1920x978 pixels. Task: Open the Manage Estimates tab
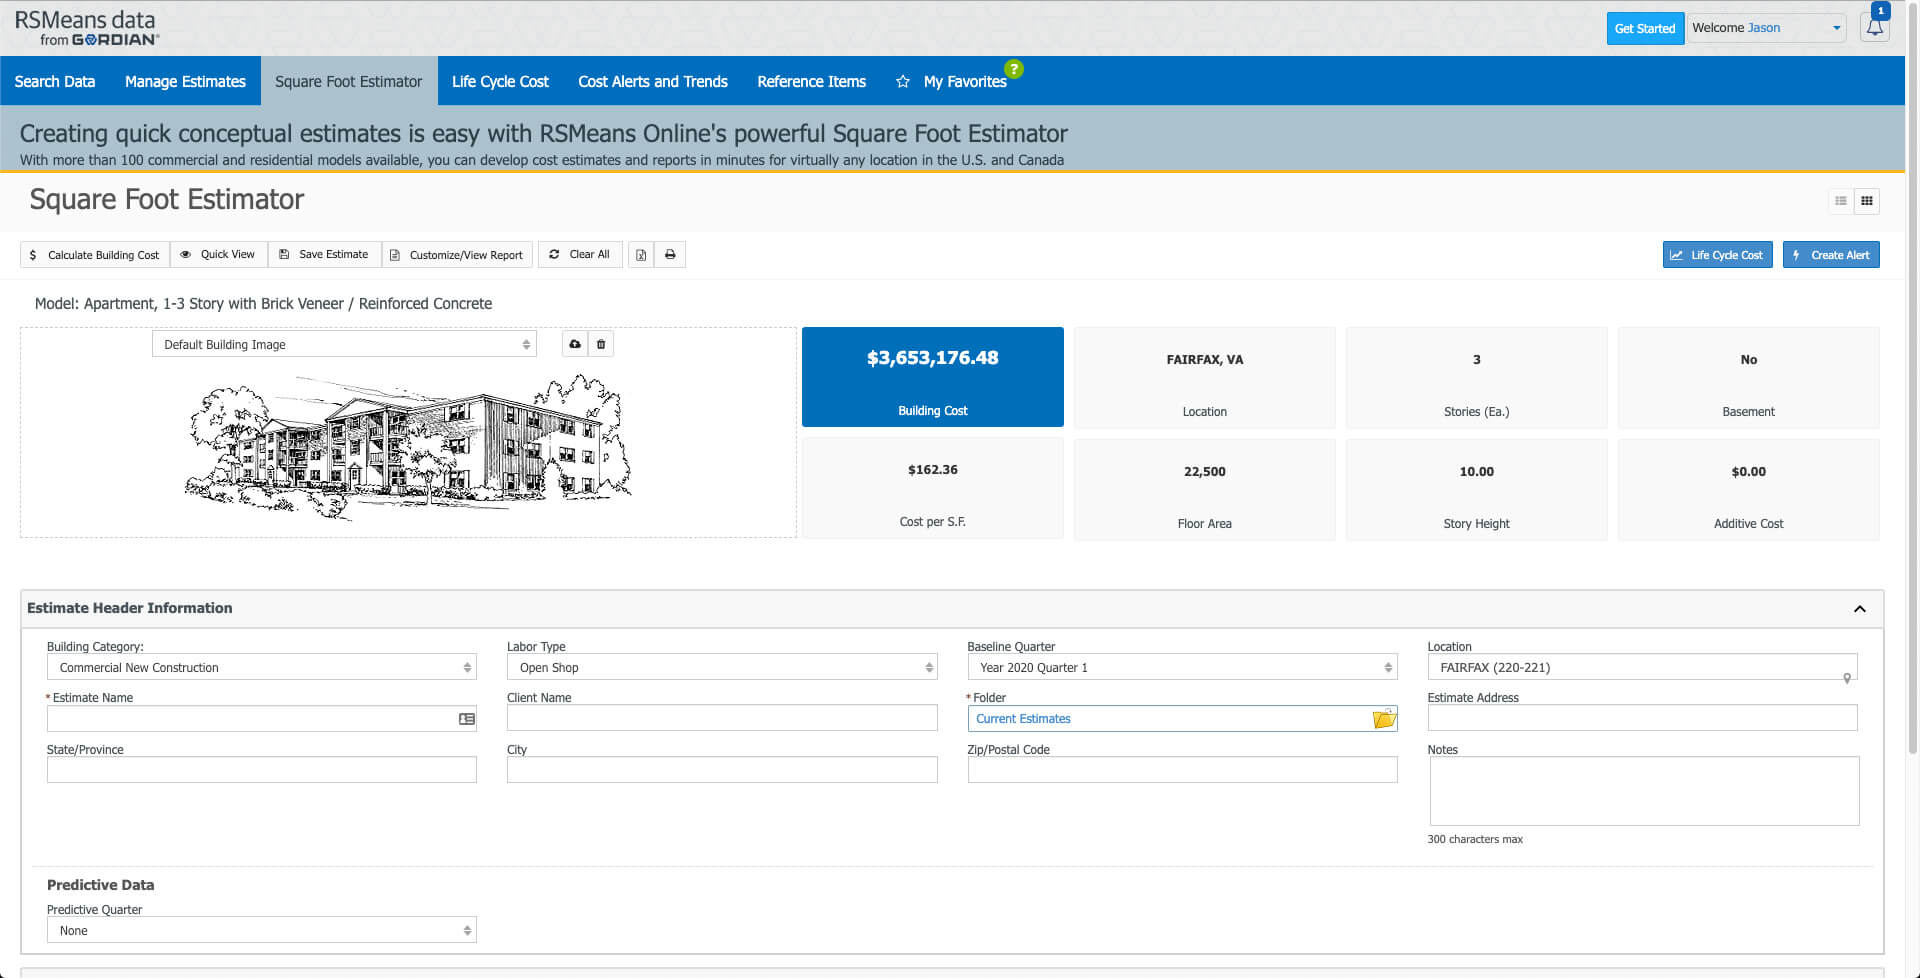[x=185, y=81]
